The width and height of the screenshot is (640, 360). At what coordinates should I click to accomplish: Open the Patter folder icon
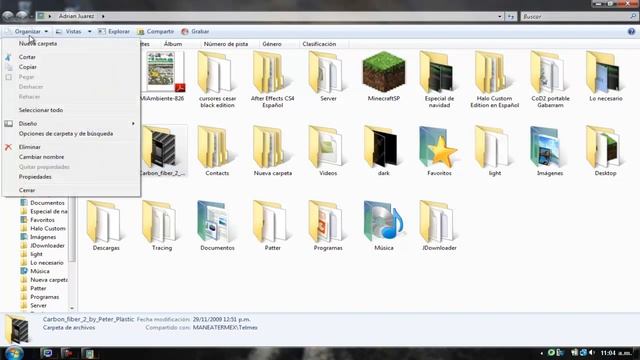click(272, 222)
